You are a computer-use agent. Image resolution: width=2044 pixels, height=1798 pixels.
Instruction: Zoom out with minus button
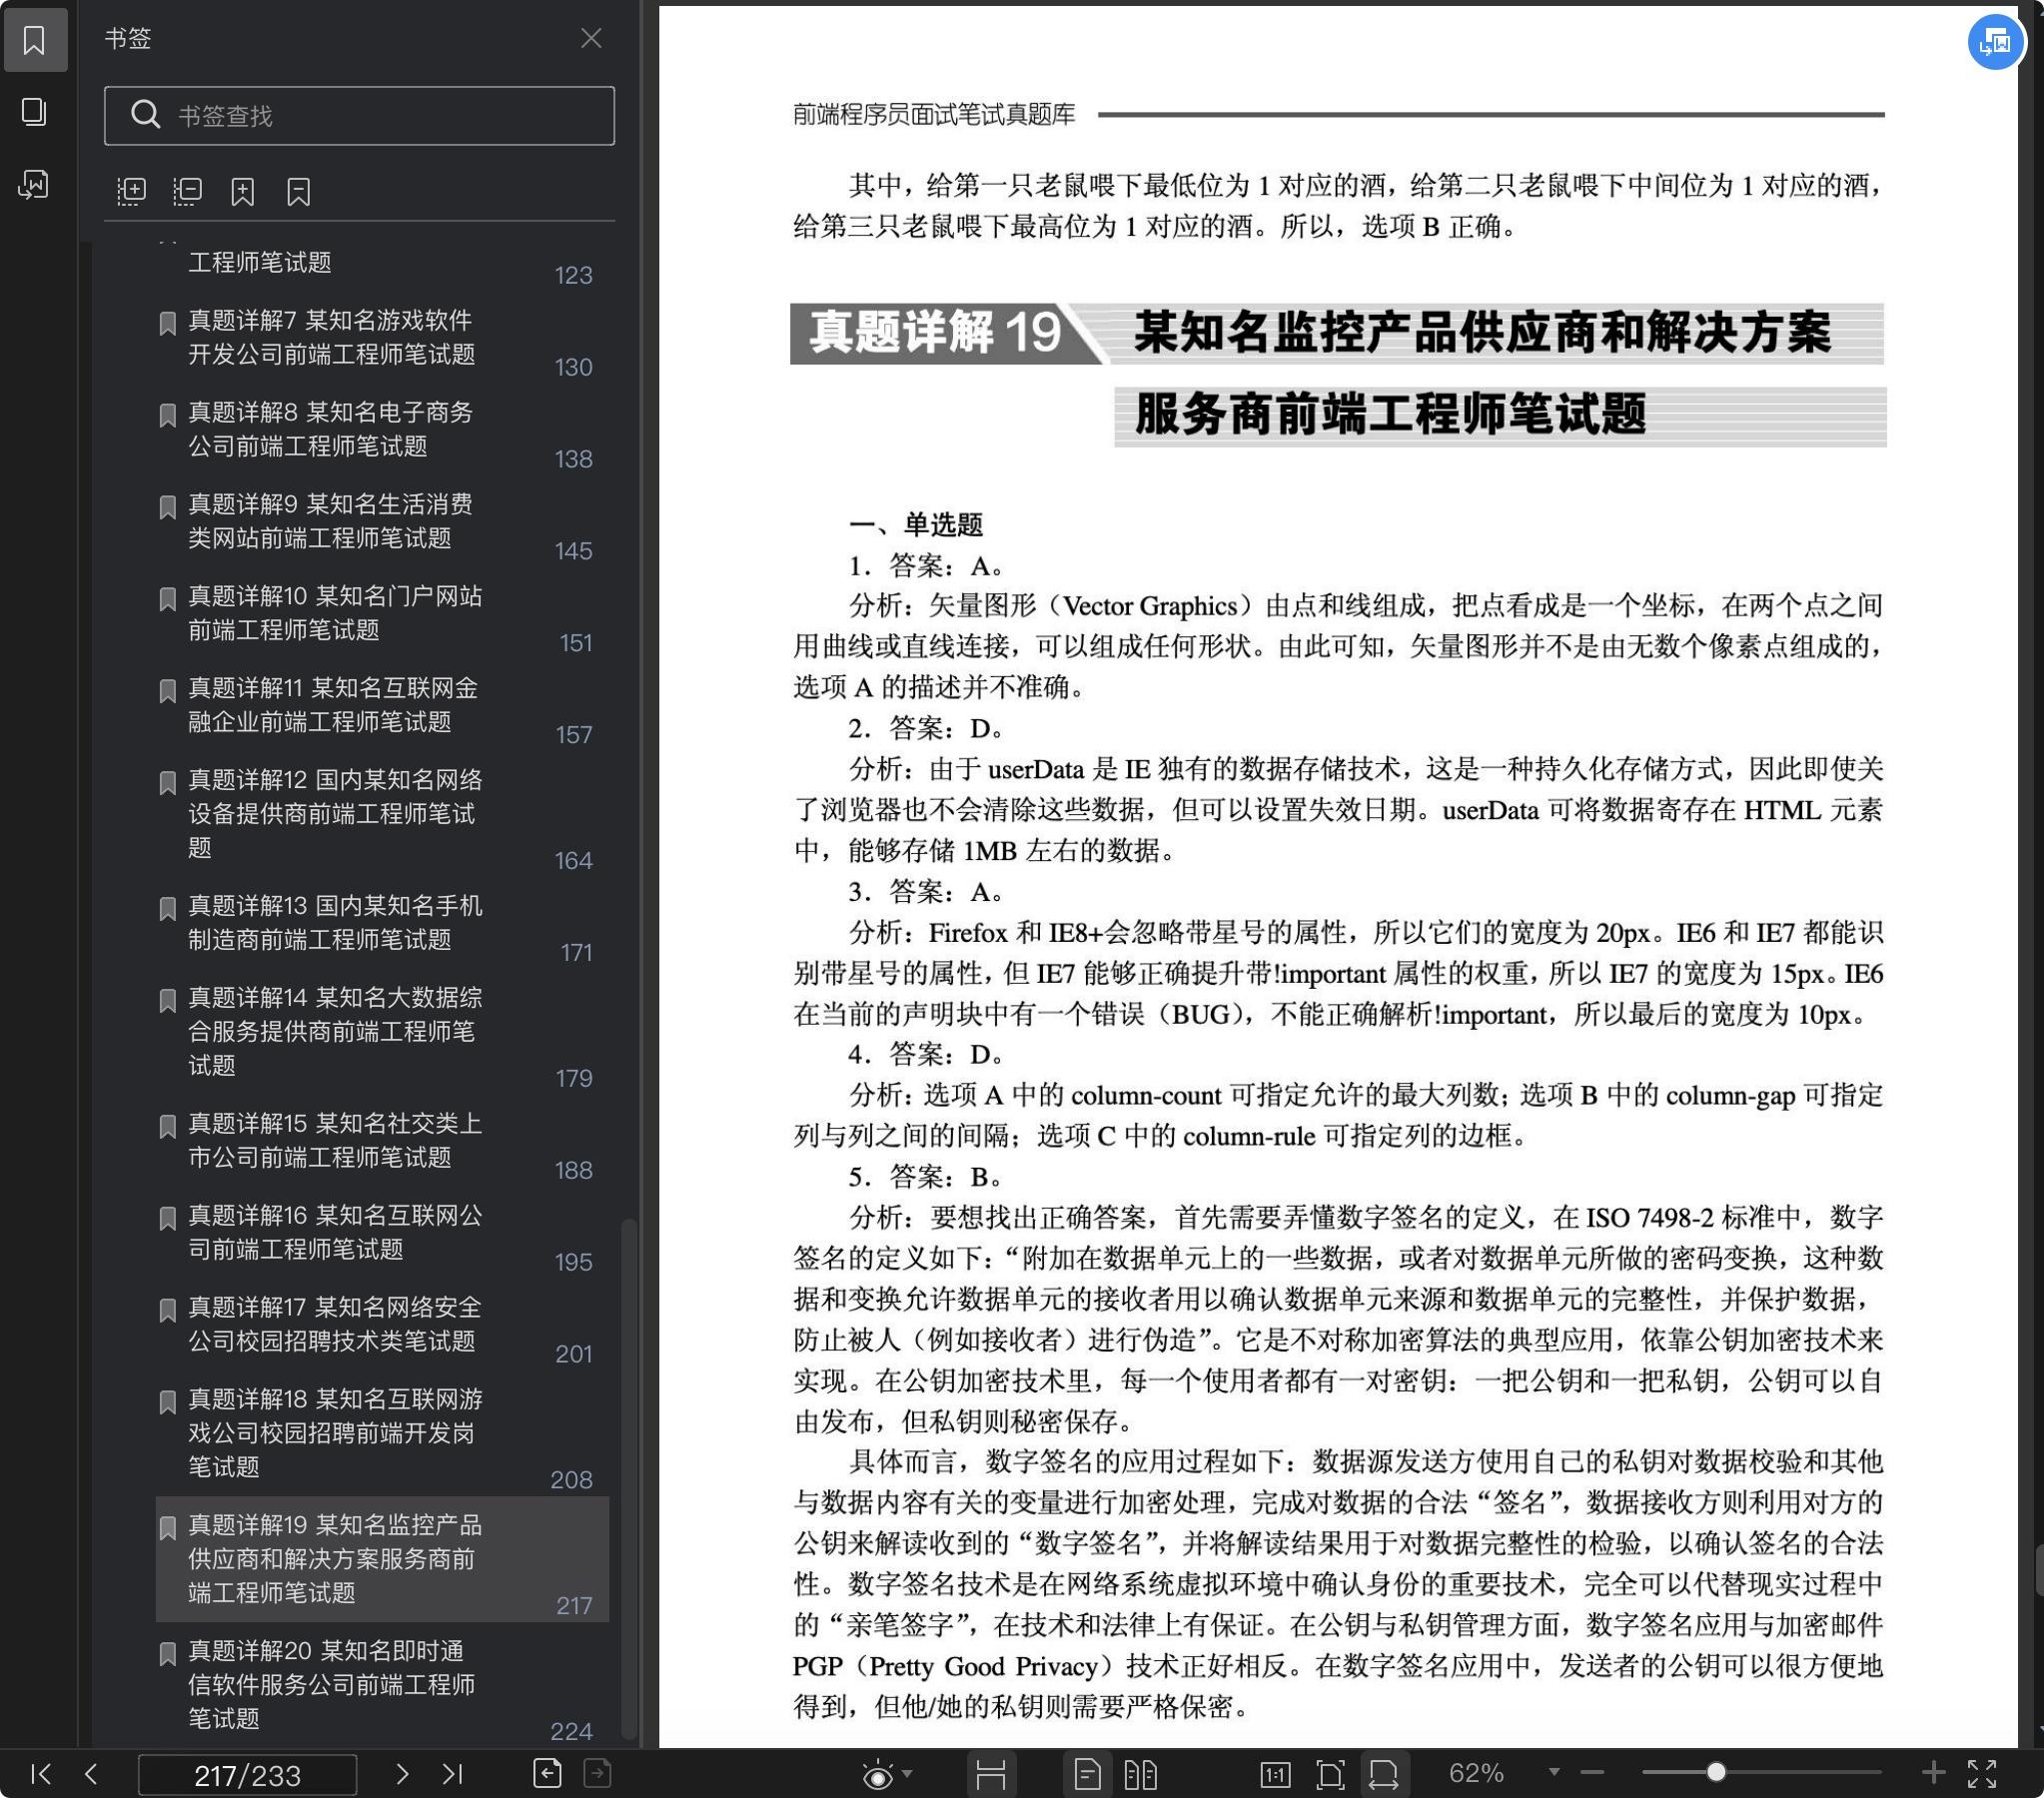pyautogui.click(x=1592, y=1773)
